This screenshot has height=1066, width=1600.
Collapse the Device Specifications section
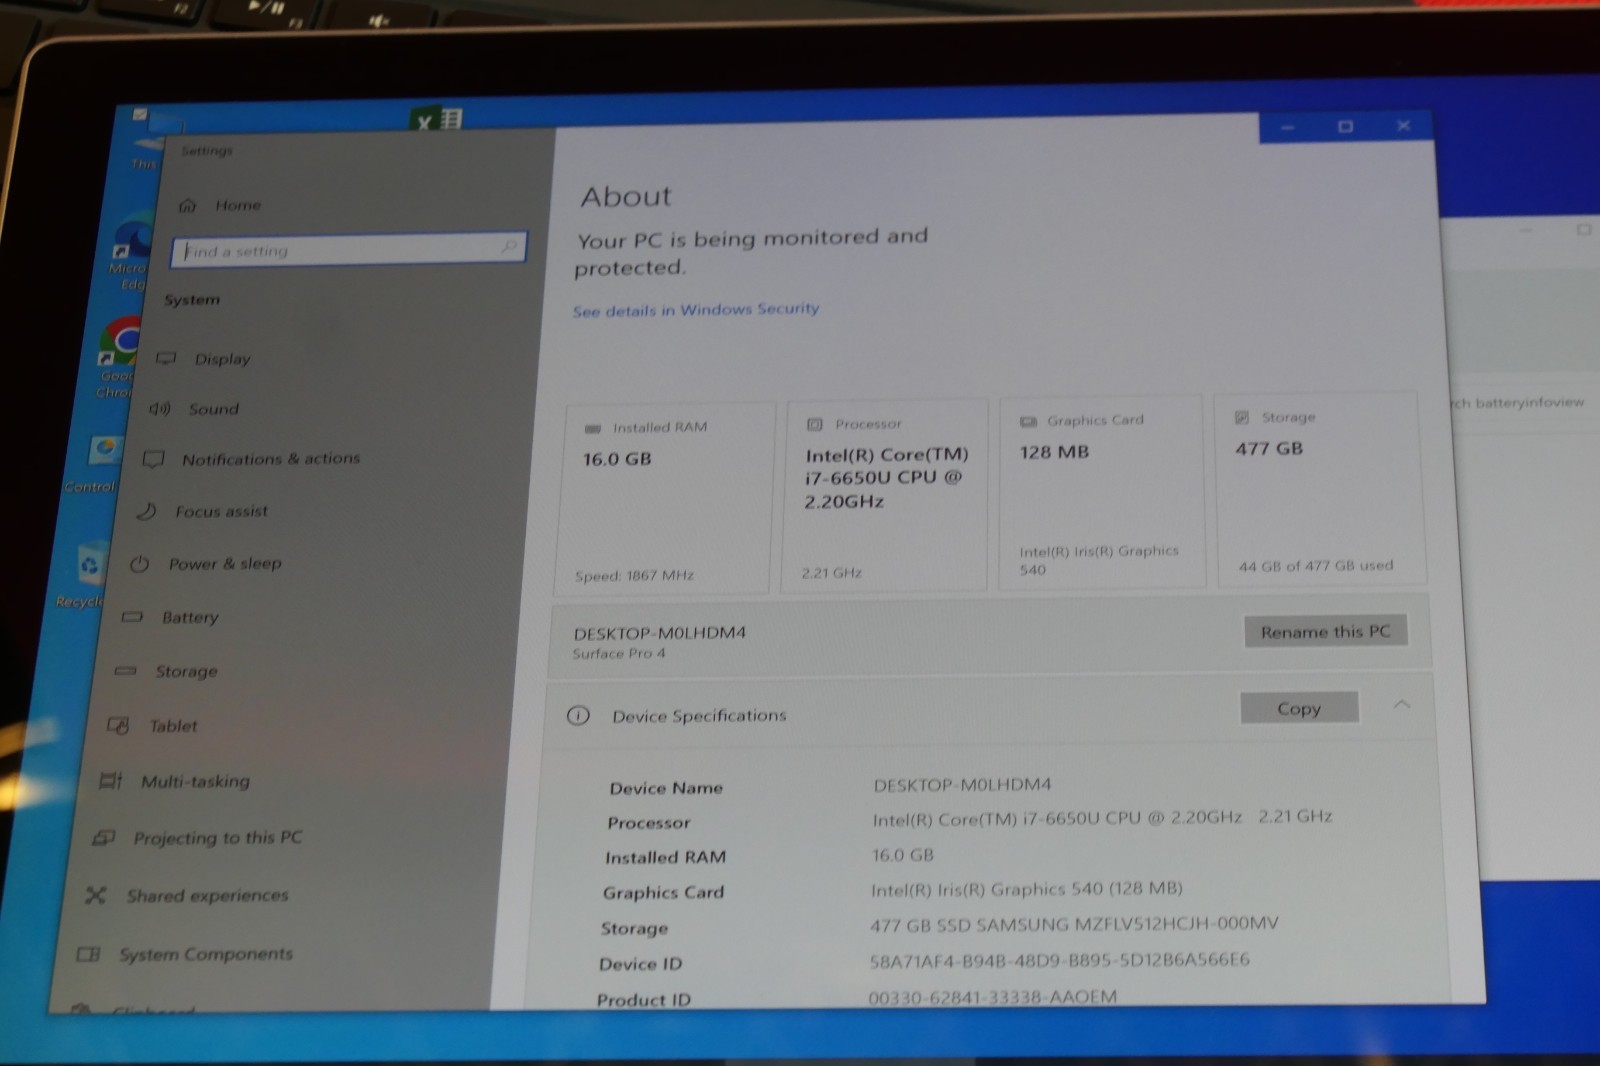click(1402, 705)
